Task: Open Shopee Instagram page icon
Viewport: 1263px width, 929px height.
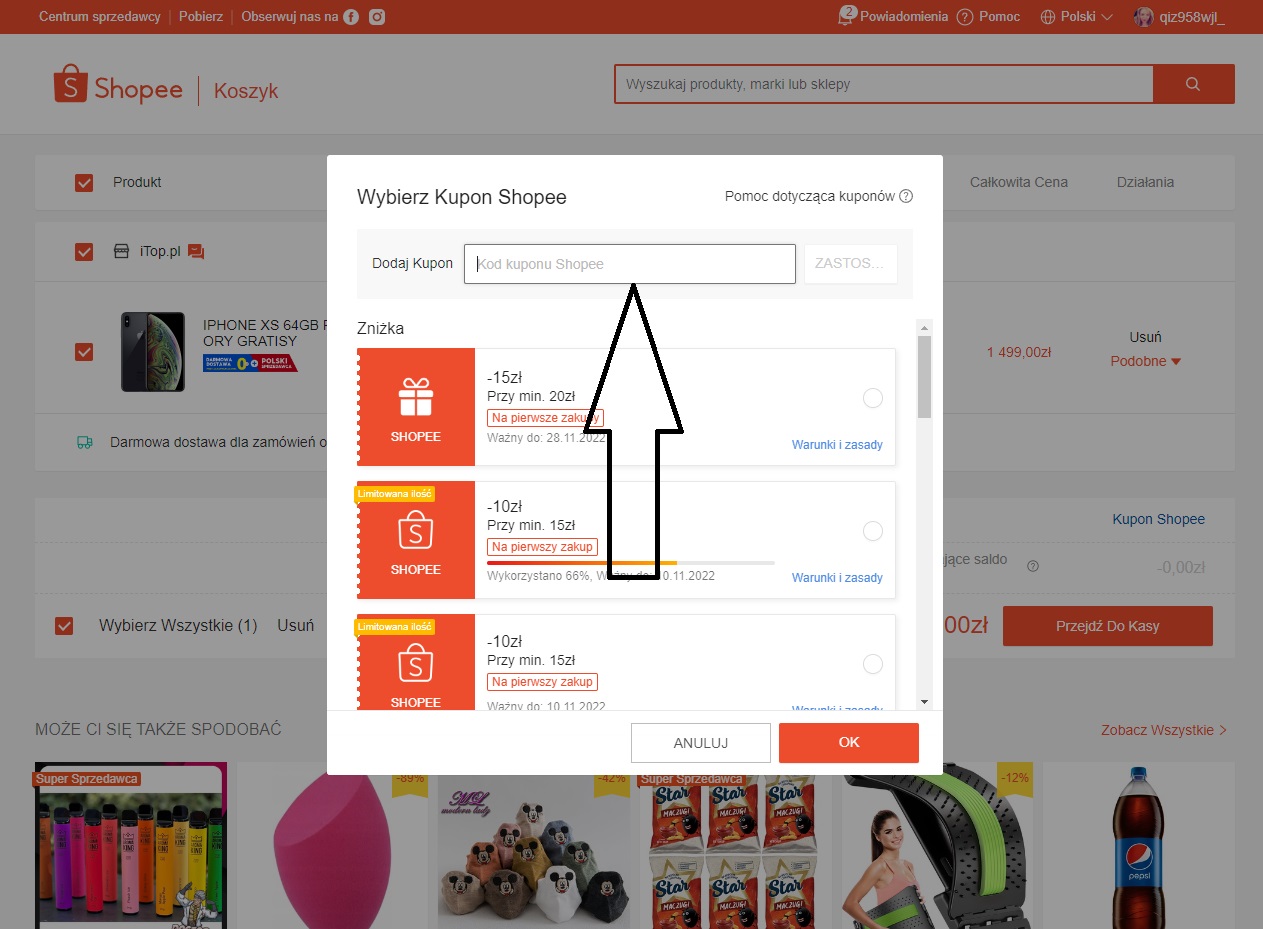Action: coord(377,17)
